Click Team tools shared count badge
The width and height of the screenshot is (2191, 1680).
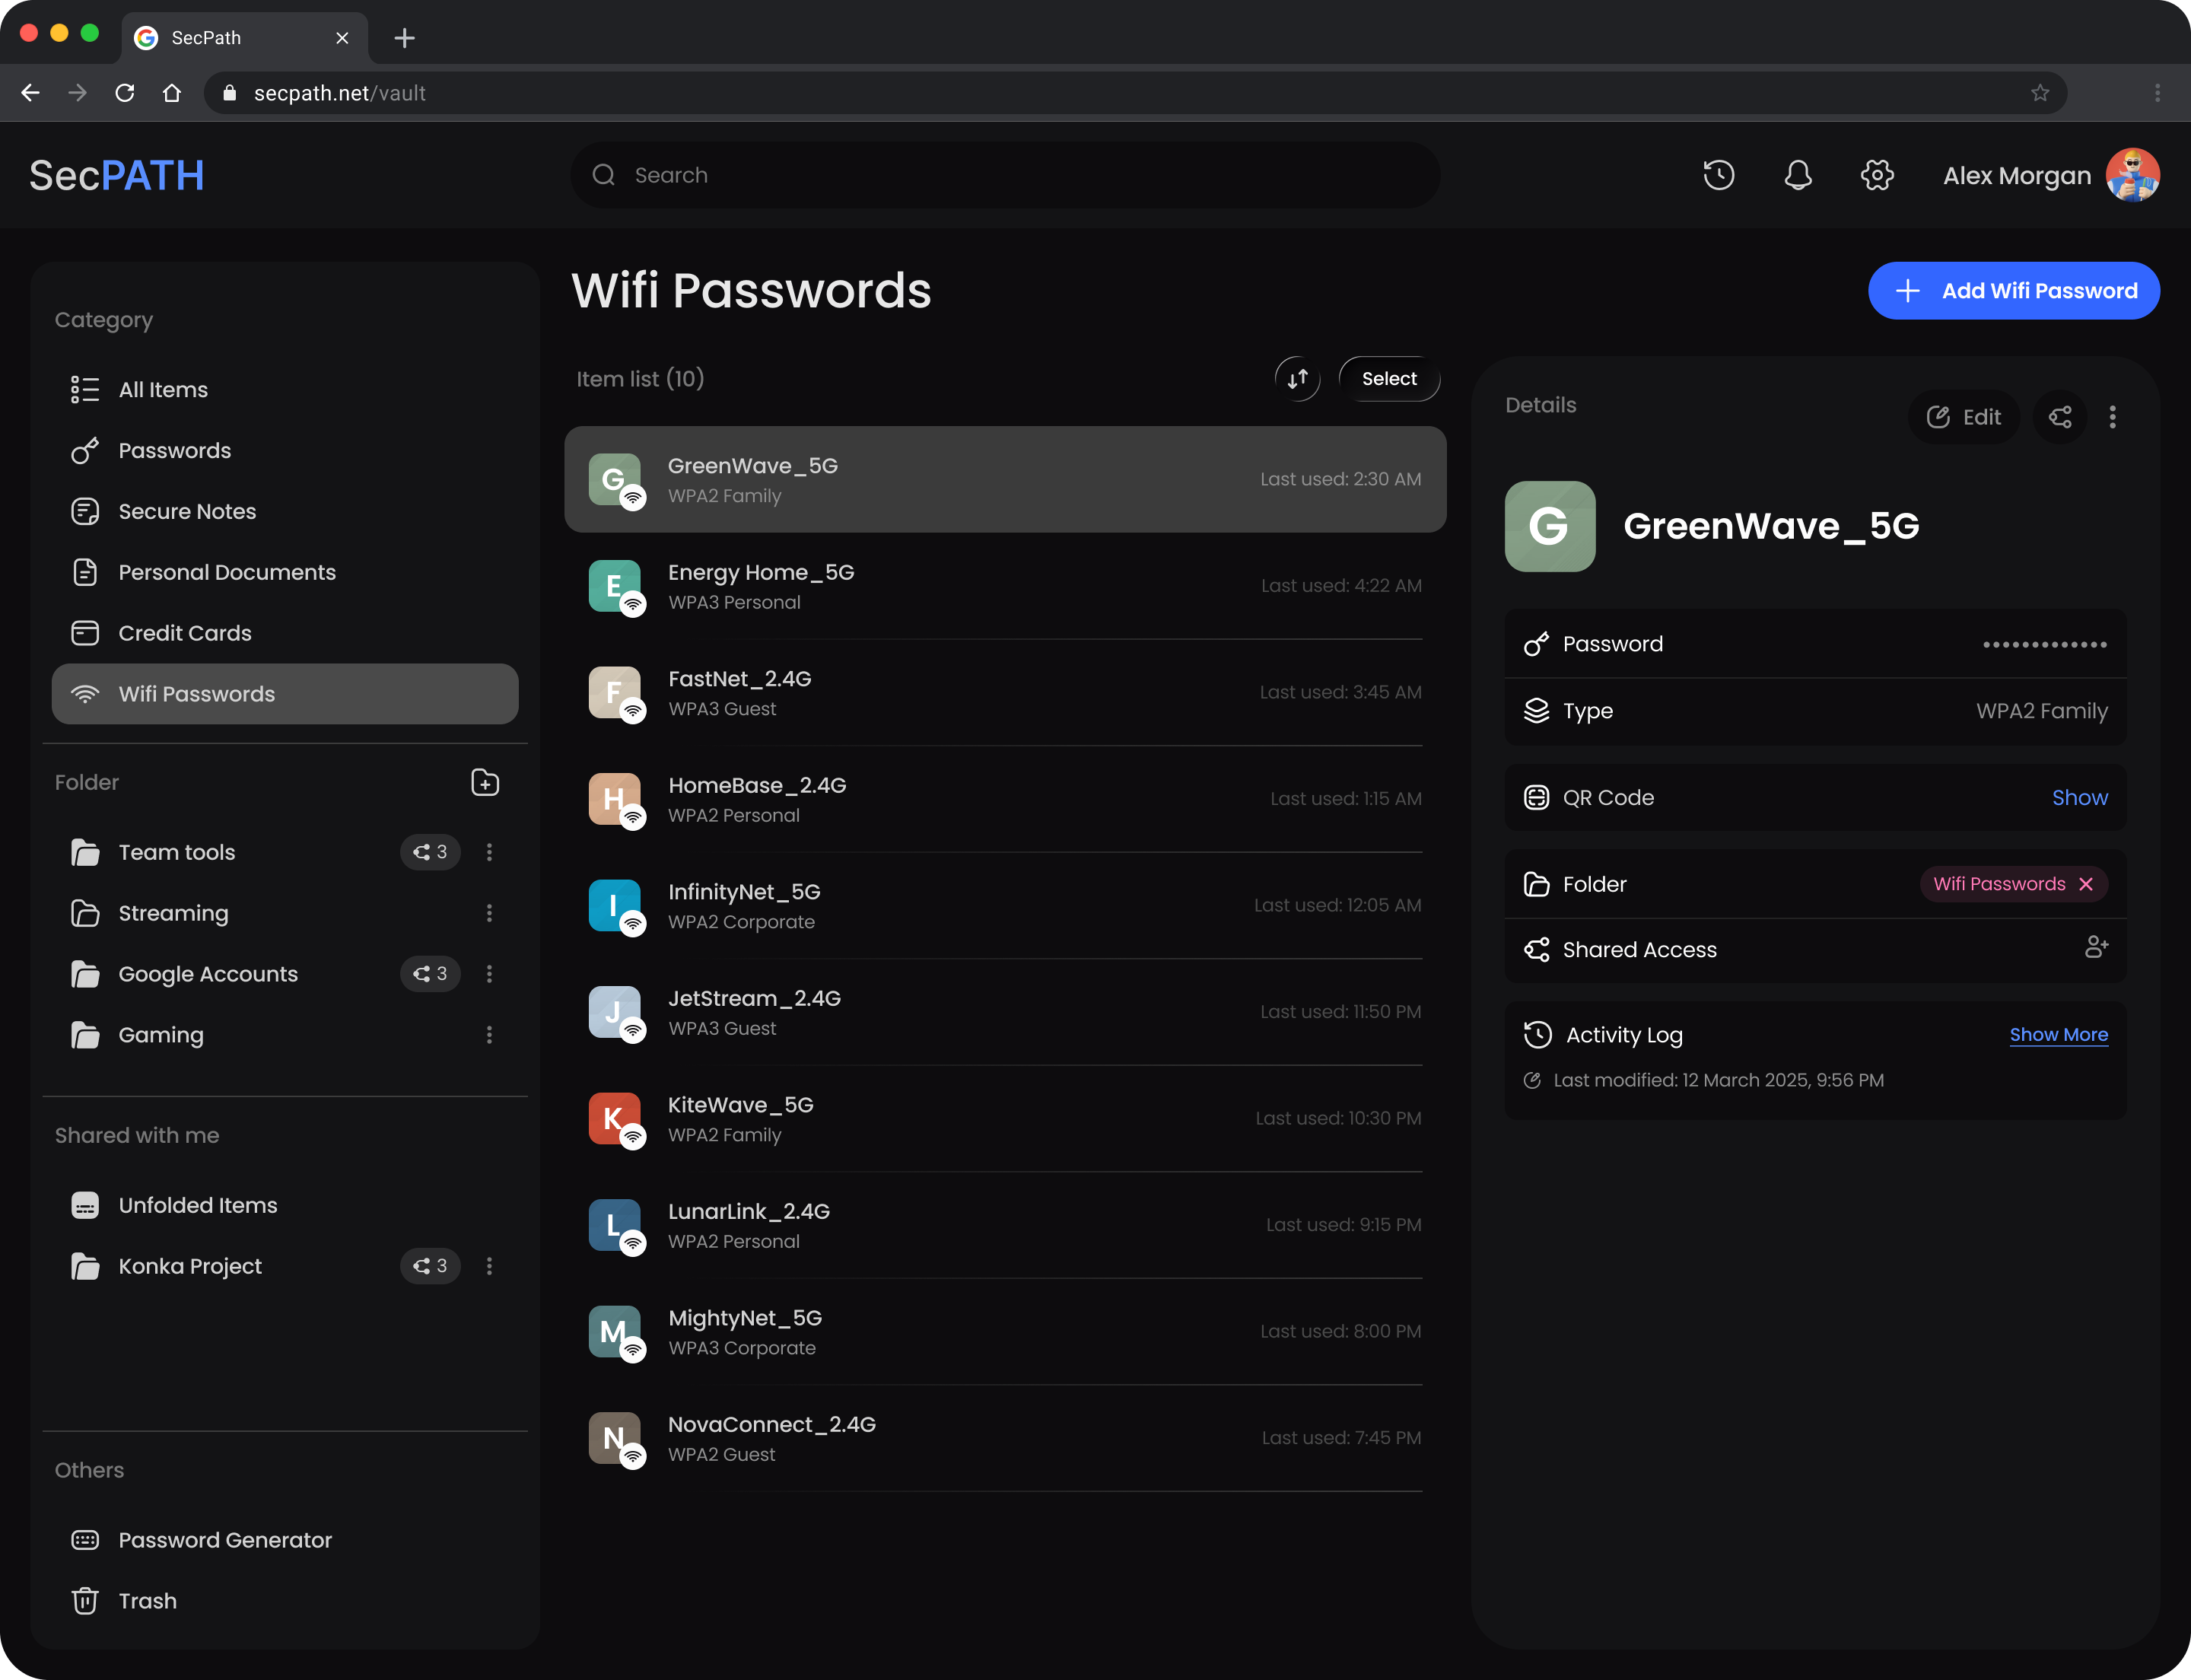coord(430,852)
